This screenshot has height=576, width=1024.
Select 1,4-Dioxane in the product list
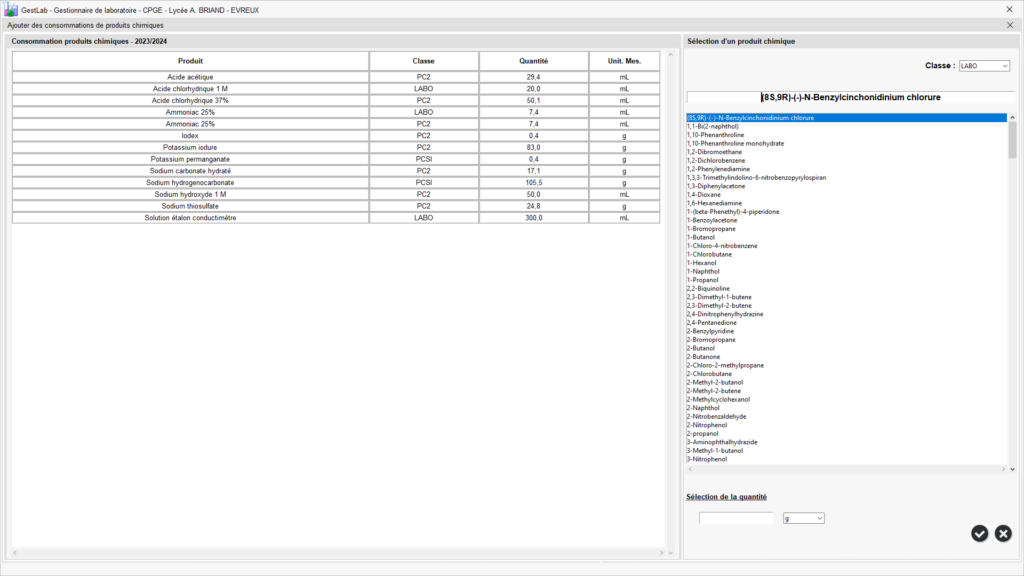(x=706, y=195)
